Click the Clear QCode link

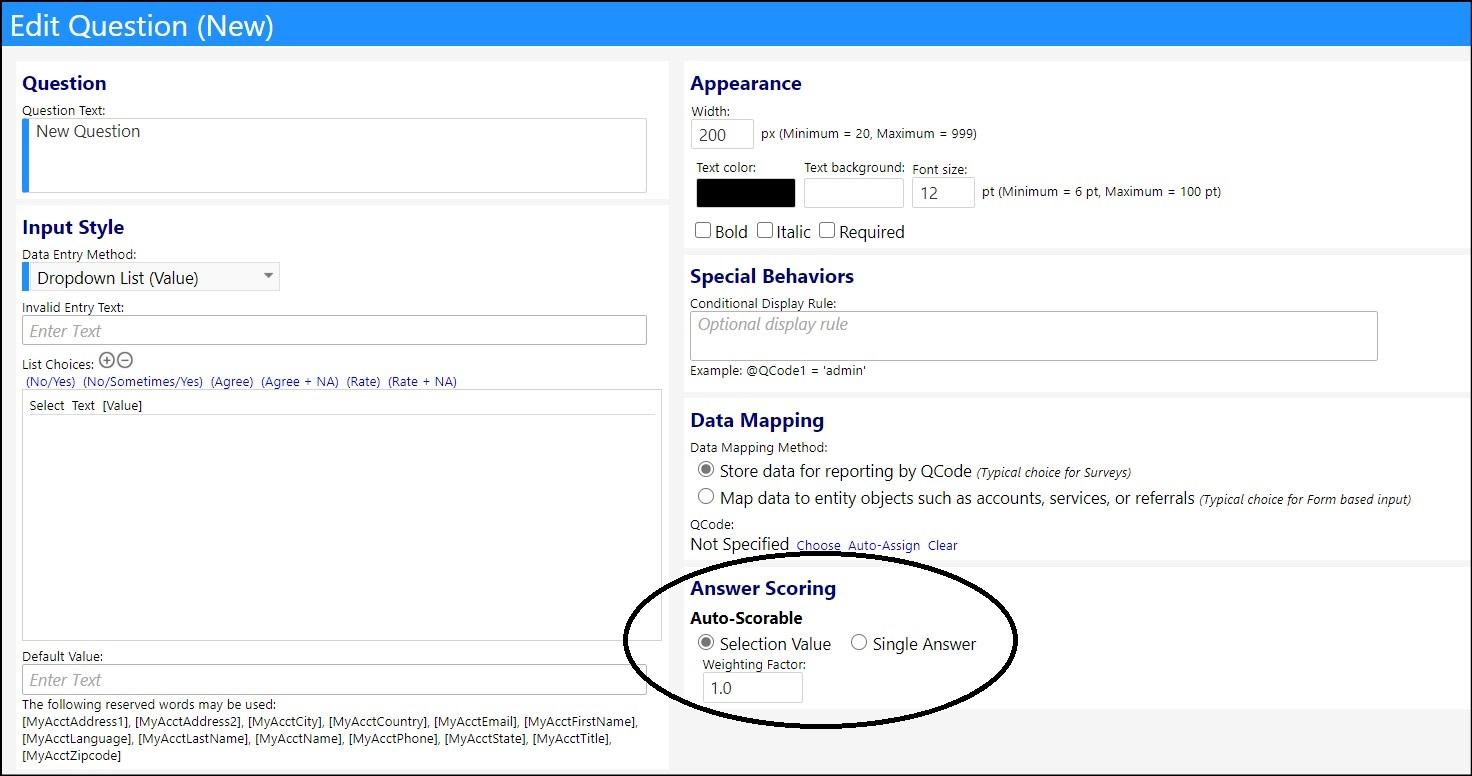[943, 546]
